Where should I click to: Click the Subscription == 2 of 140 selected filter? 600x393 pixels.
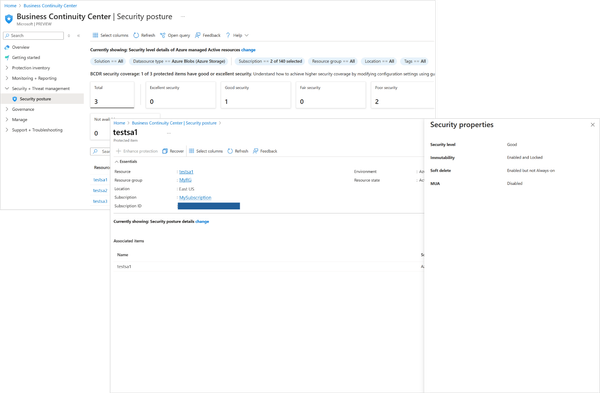point(270,61)
